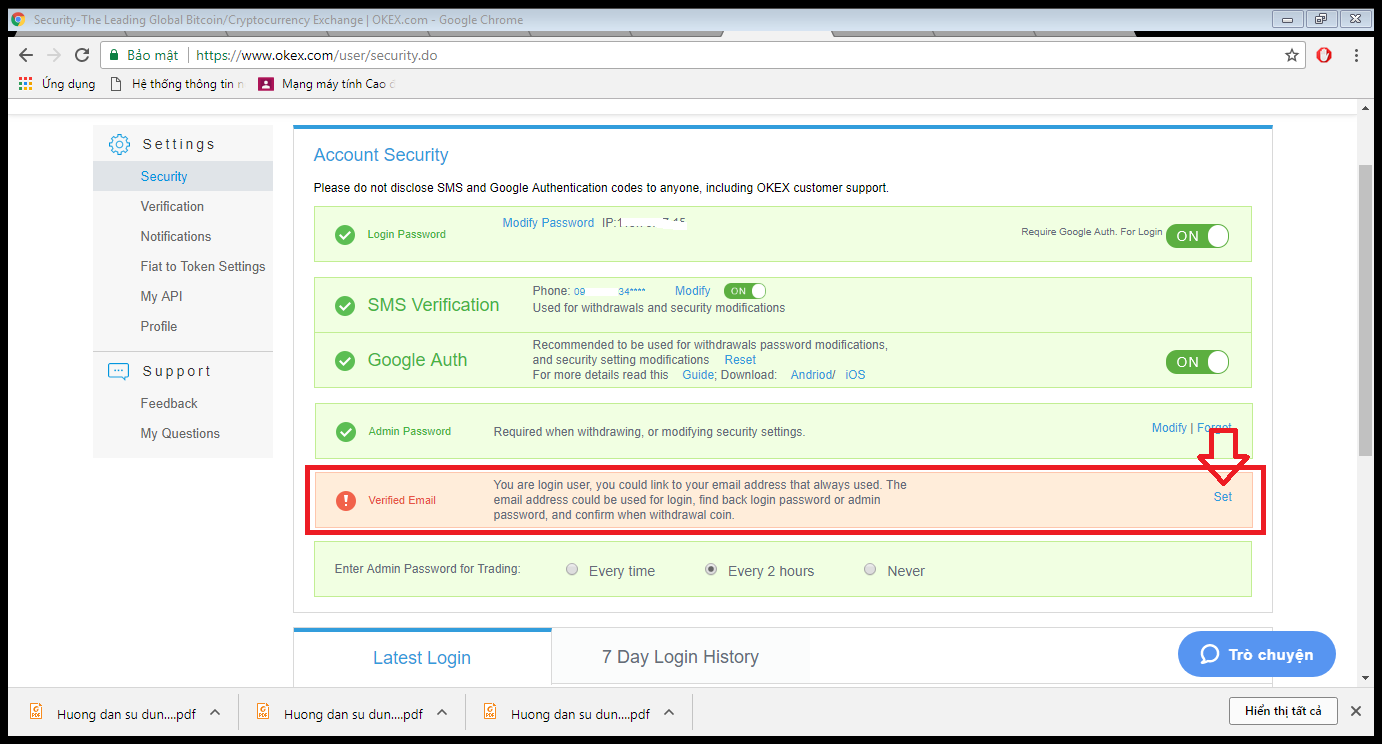
Task: Click the browser back arrow
Action: (x=26, y=55)
